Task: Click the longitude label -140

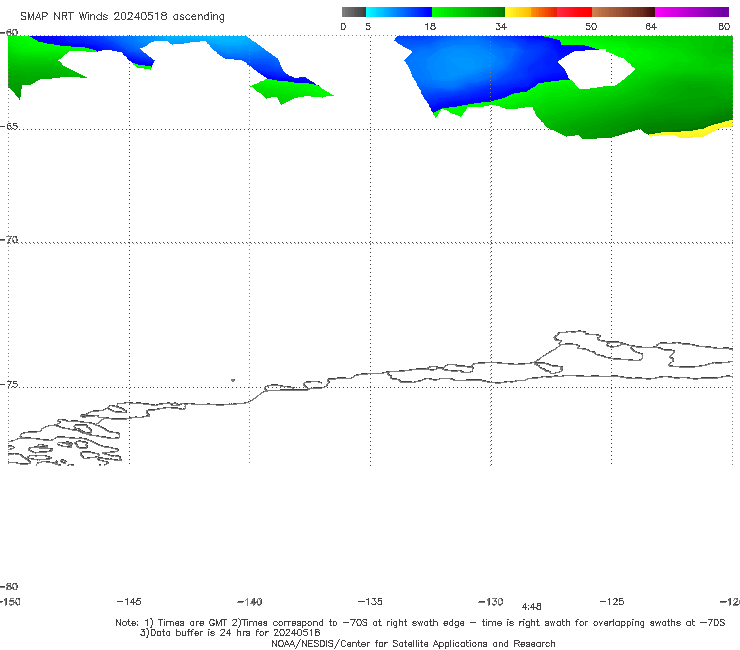Action: pyautogui.click(x=250, y=601)
